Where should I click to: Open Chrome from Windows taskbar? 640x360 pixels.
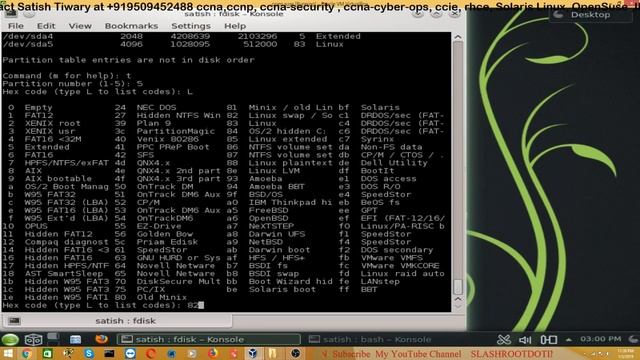tap(27, 353)
